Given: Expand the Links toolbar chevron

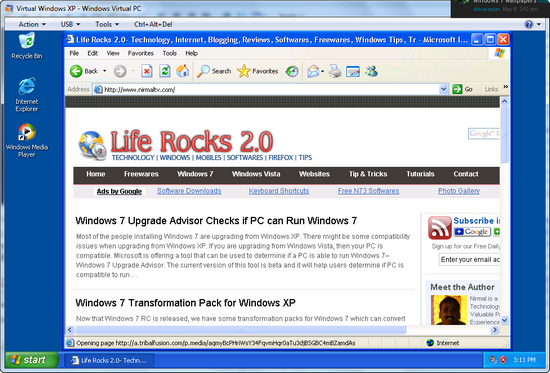Looking at the screenshot, I should (x=505, y=87).
